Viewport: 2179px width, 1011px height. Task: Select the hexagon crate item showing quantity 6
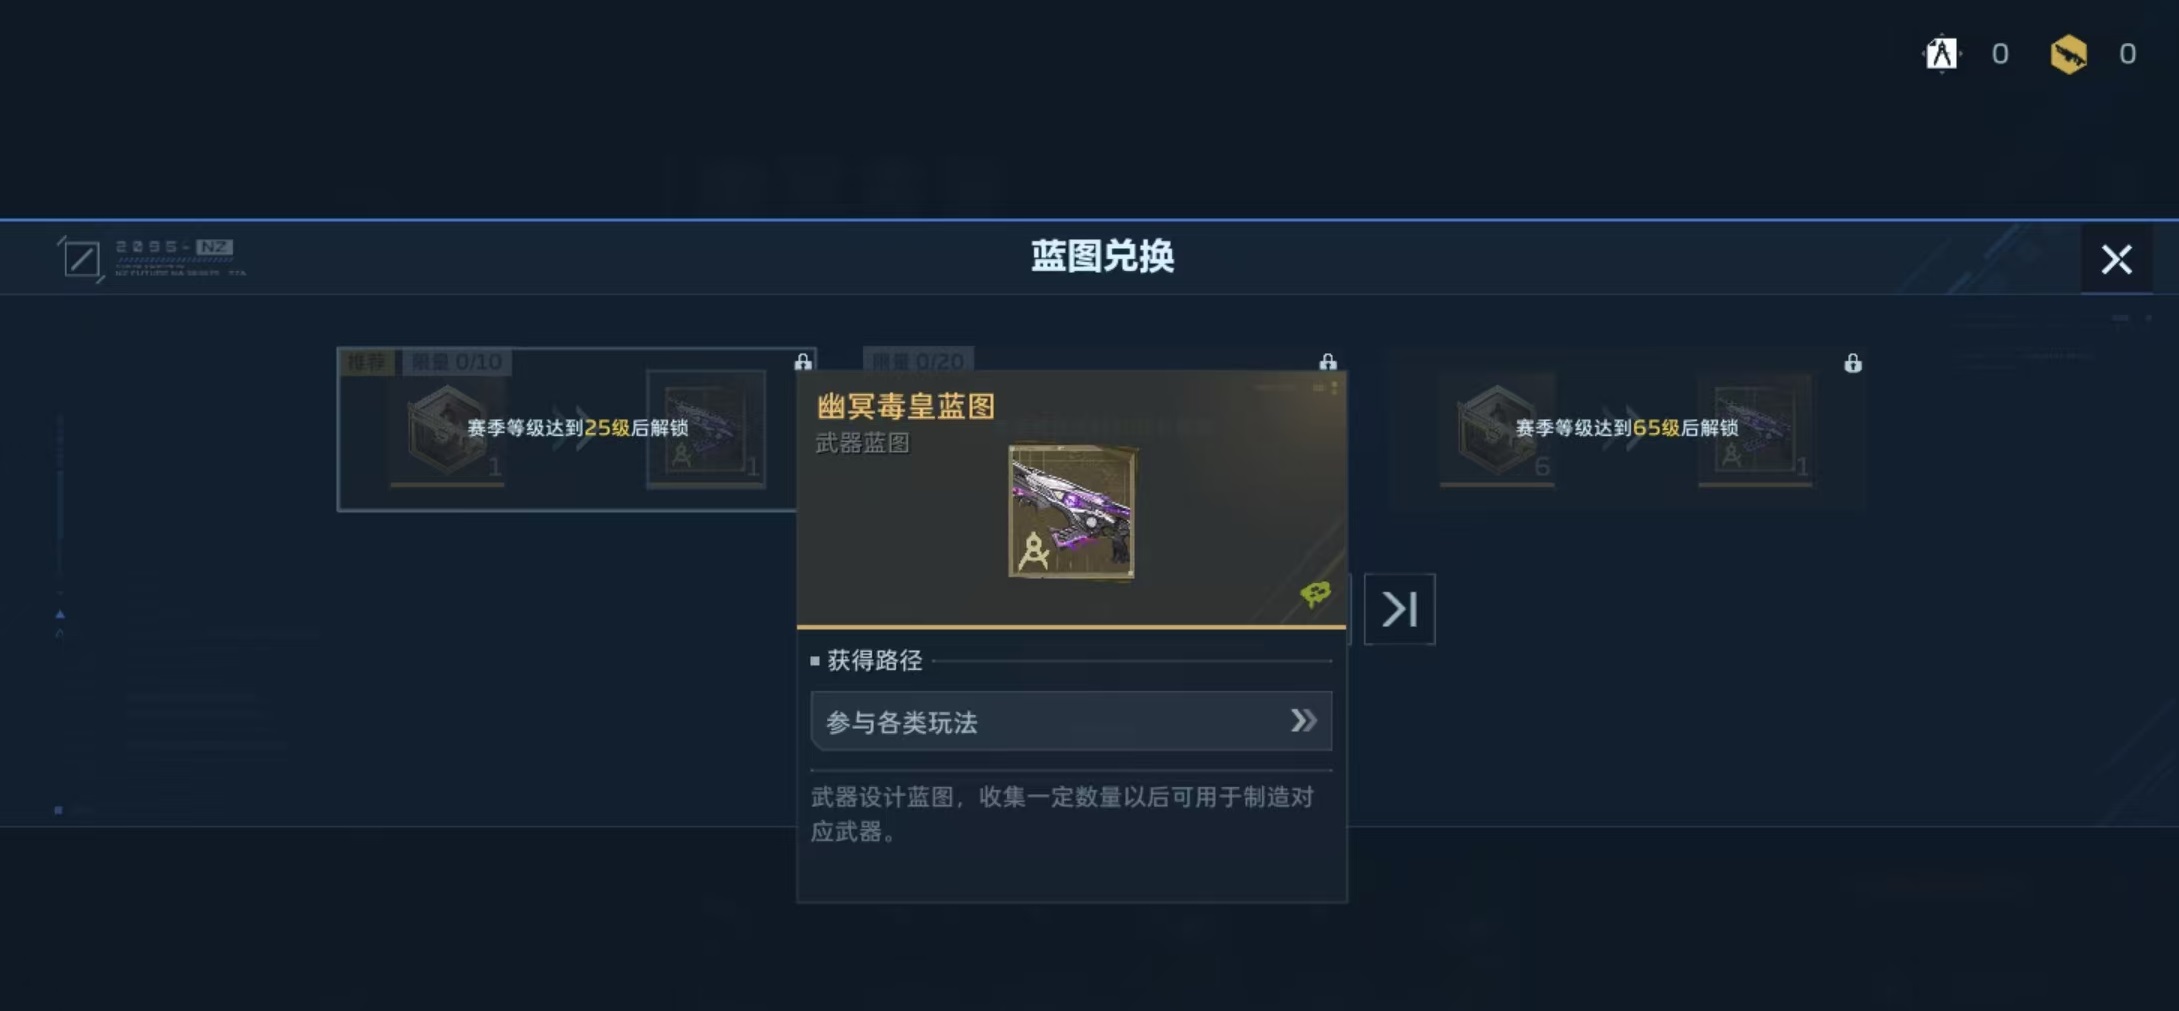point(1497,431)
